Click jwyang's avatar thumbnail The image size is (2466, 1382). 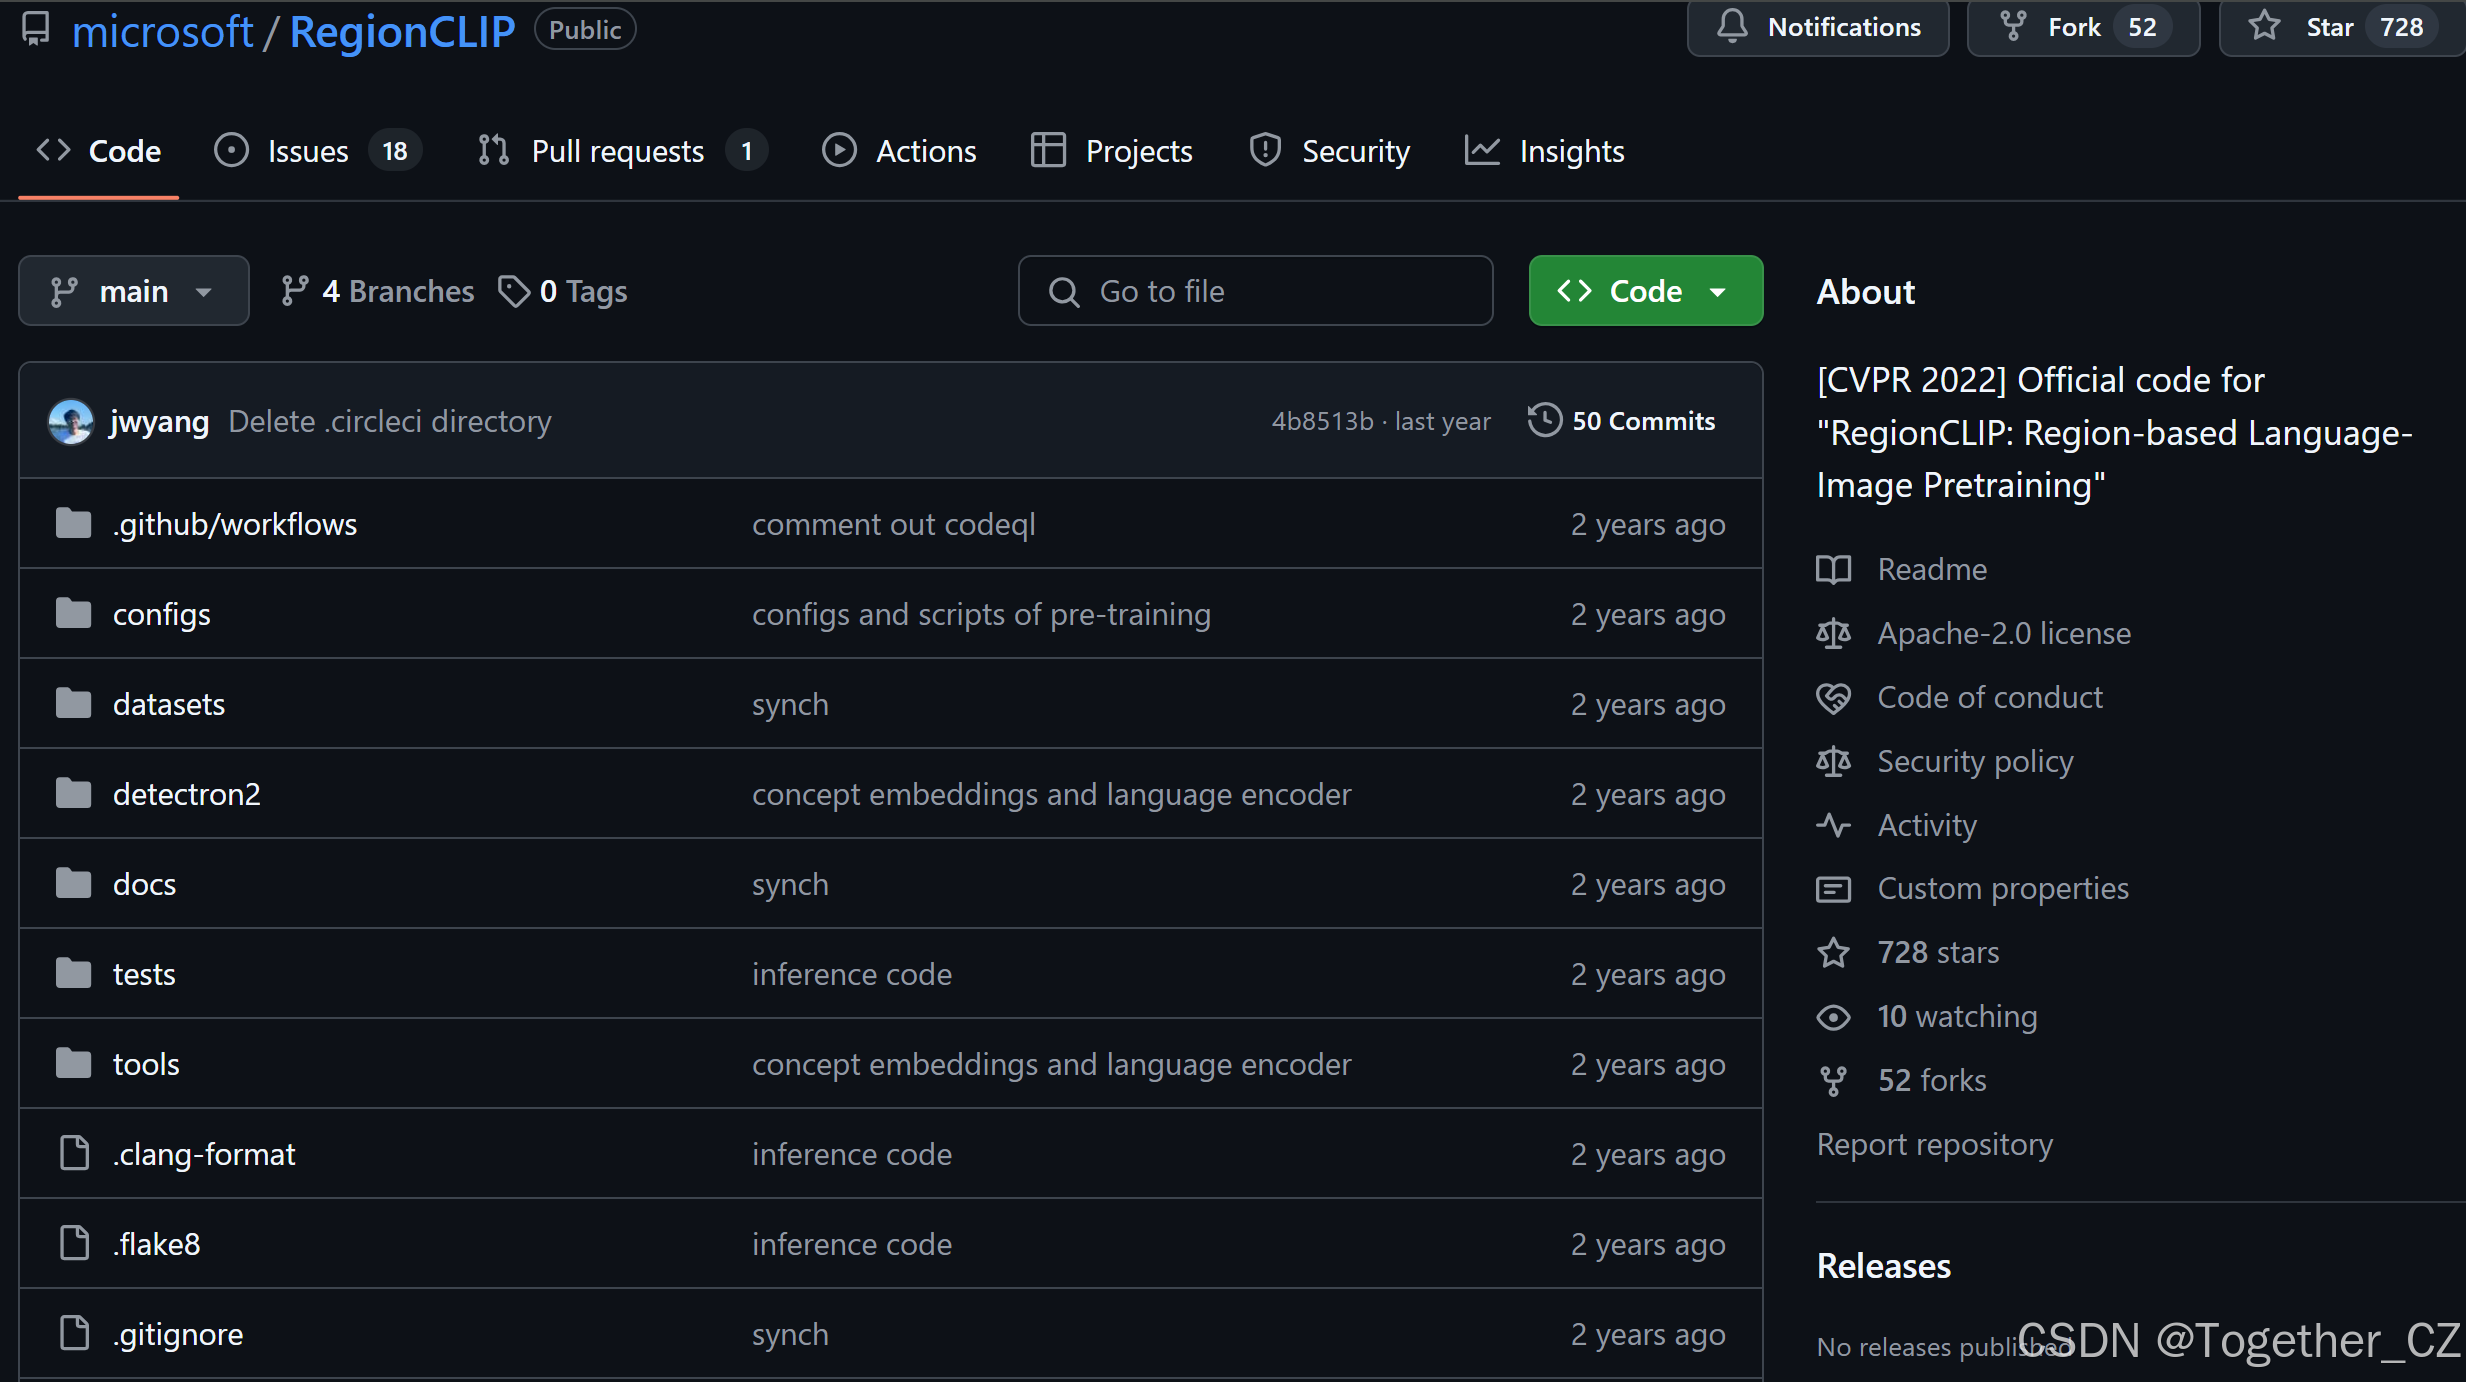click(x=71, y=421)
